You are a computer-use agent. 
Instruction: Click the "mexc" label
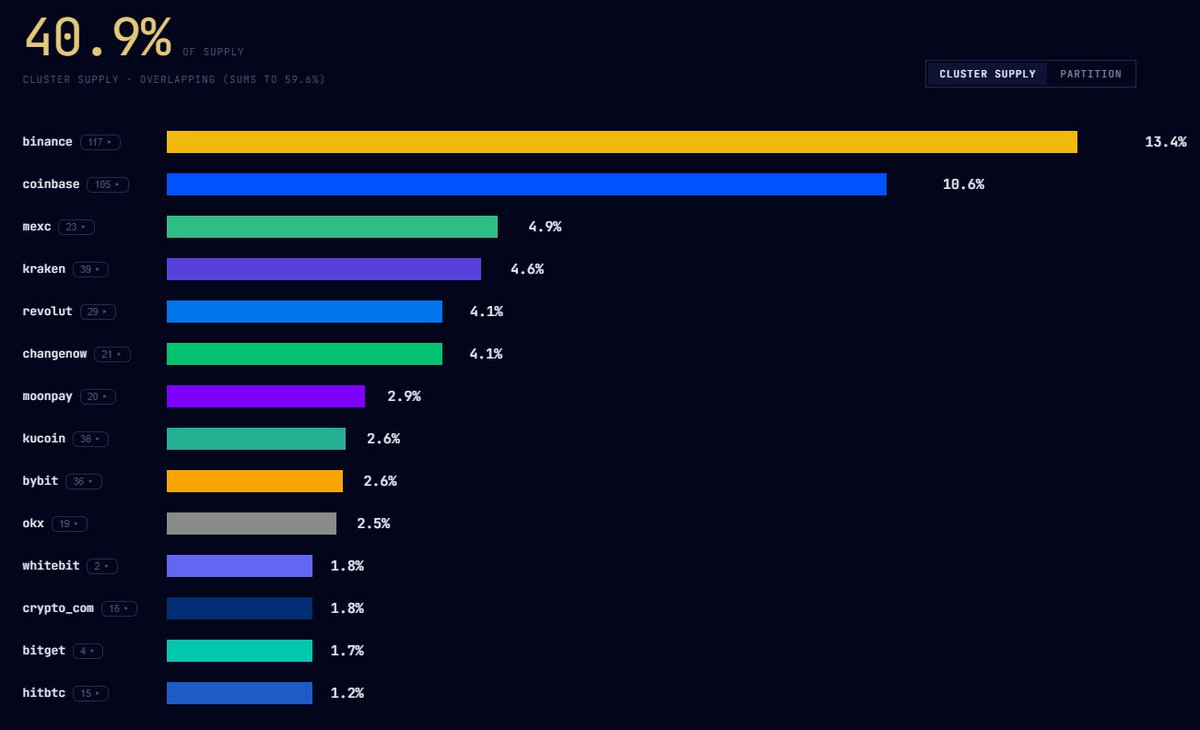(37, 227)
